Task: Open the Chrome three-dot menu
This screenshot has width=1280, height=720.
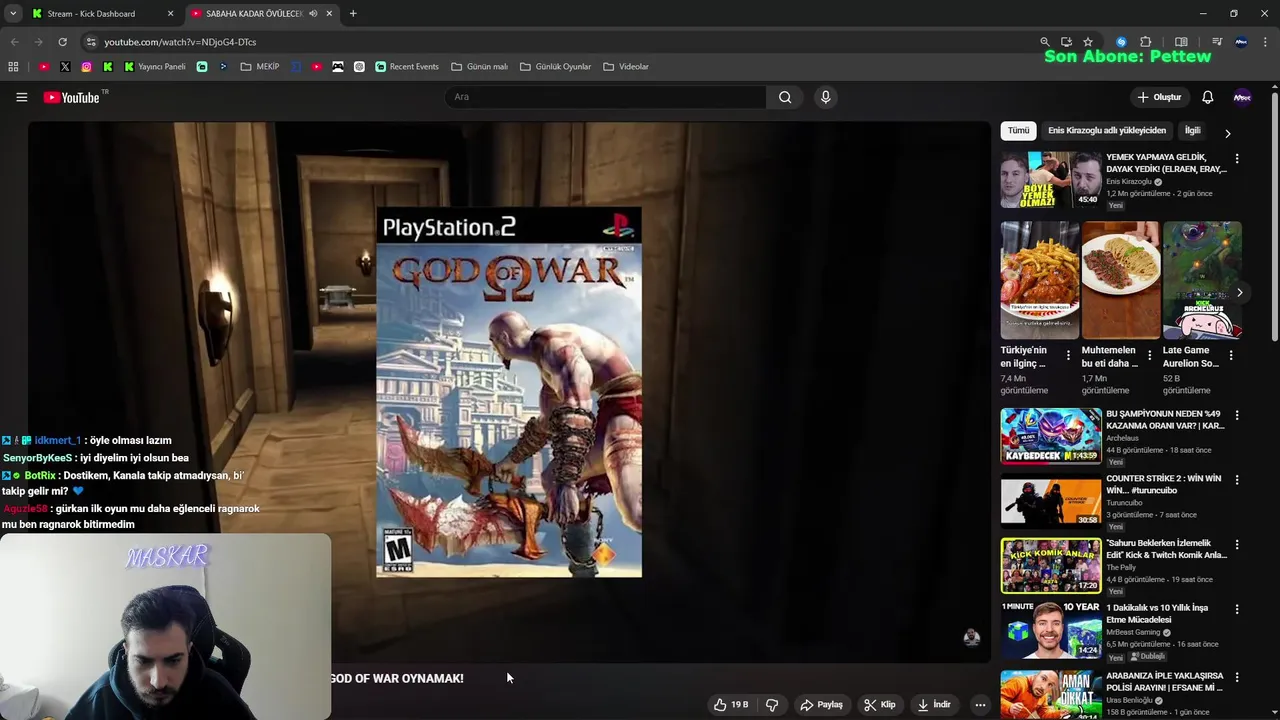Action: tap(1265, 42)
